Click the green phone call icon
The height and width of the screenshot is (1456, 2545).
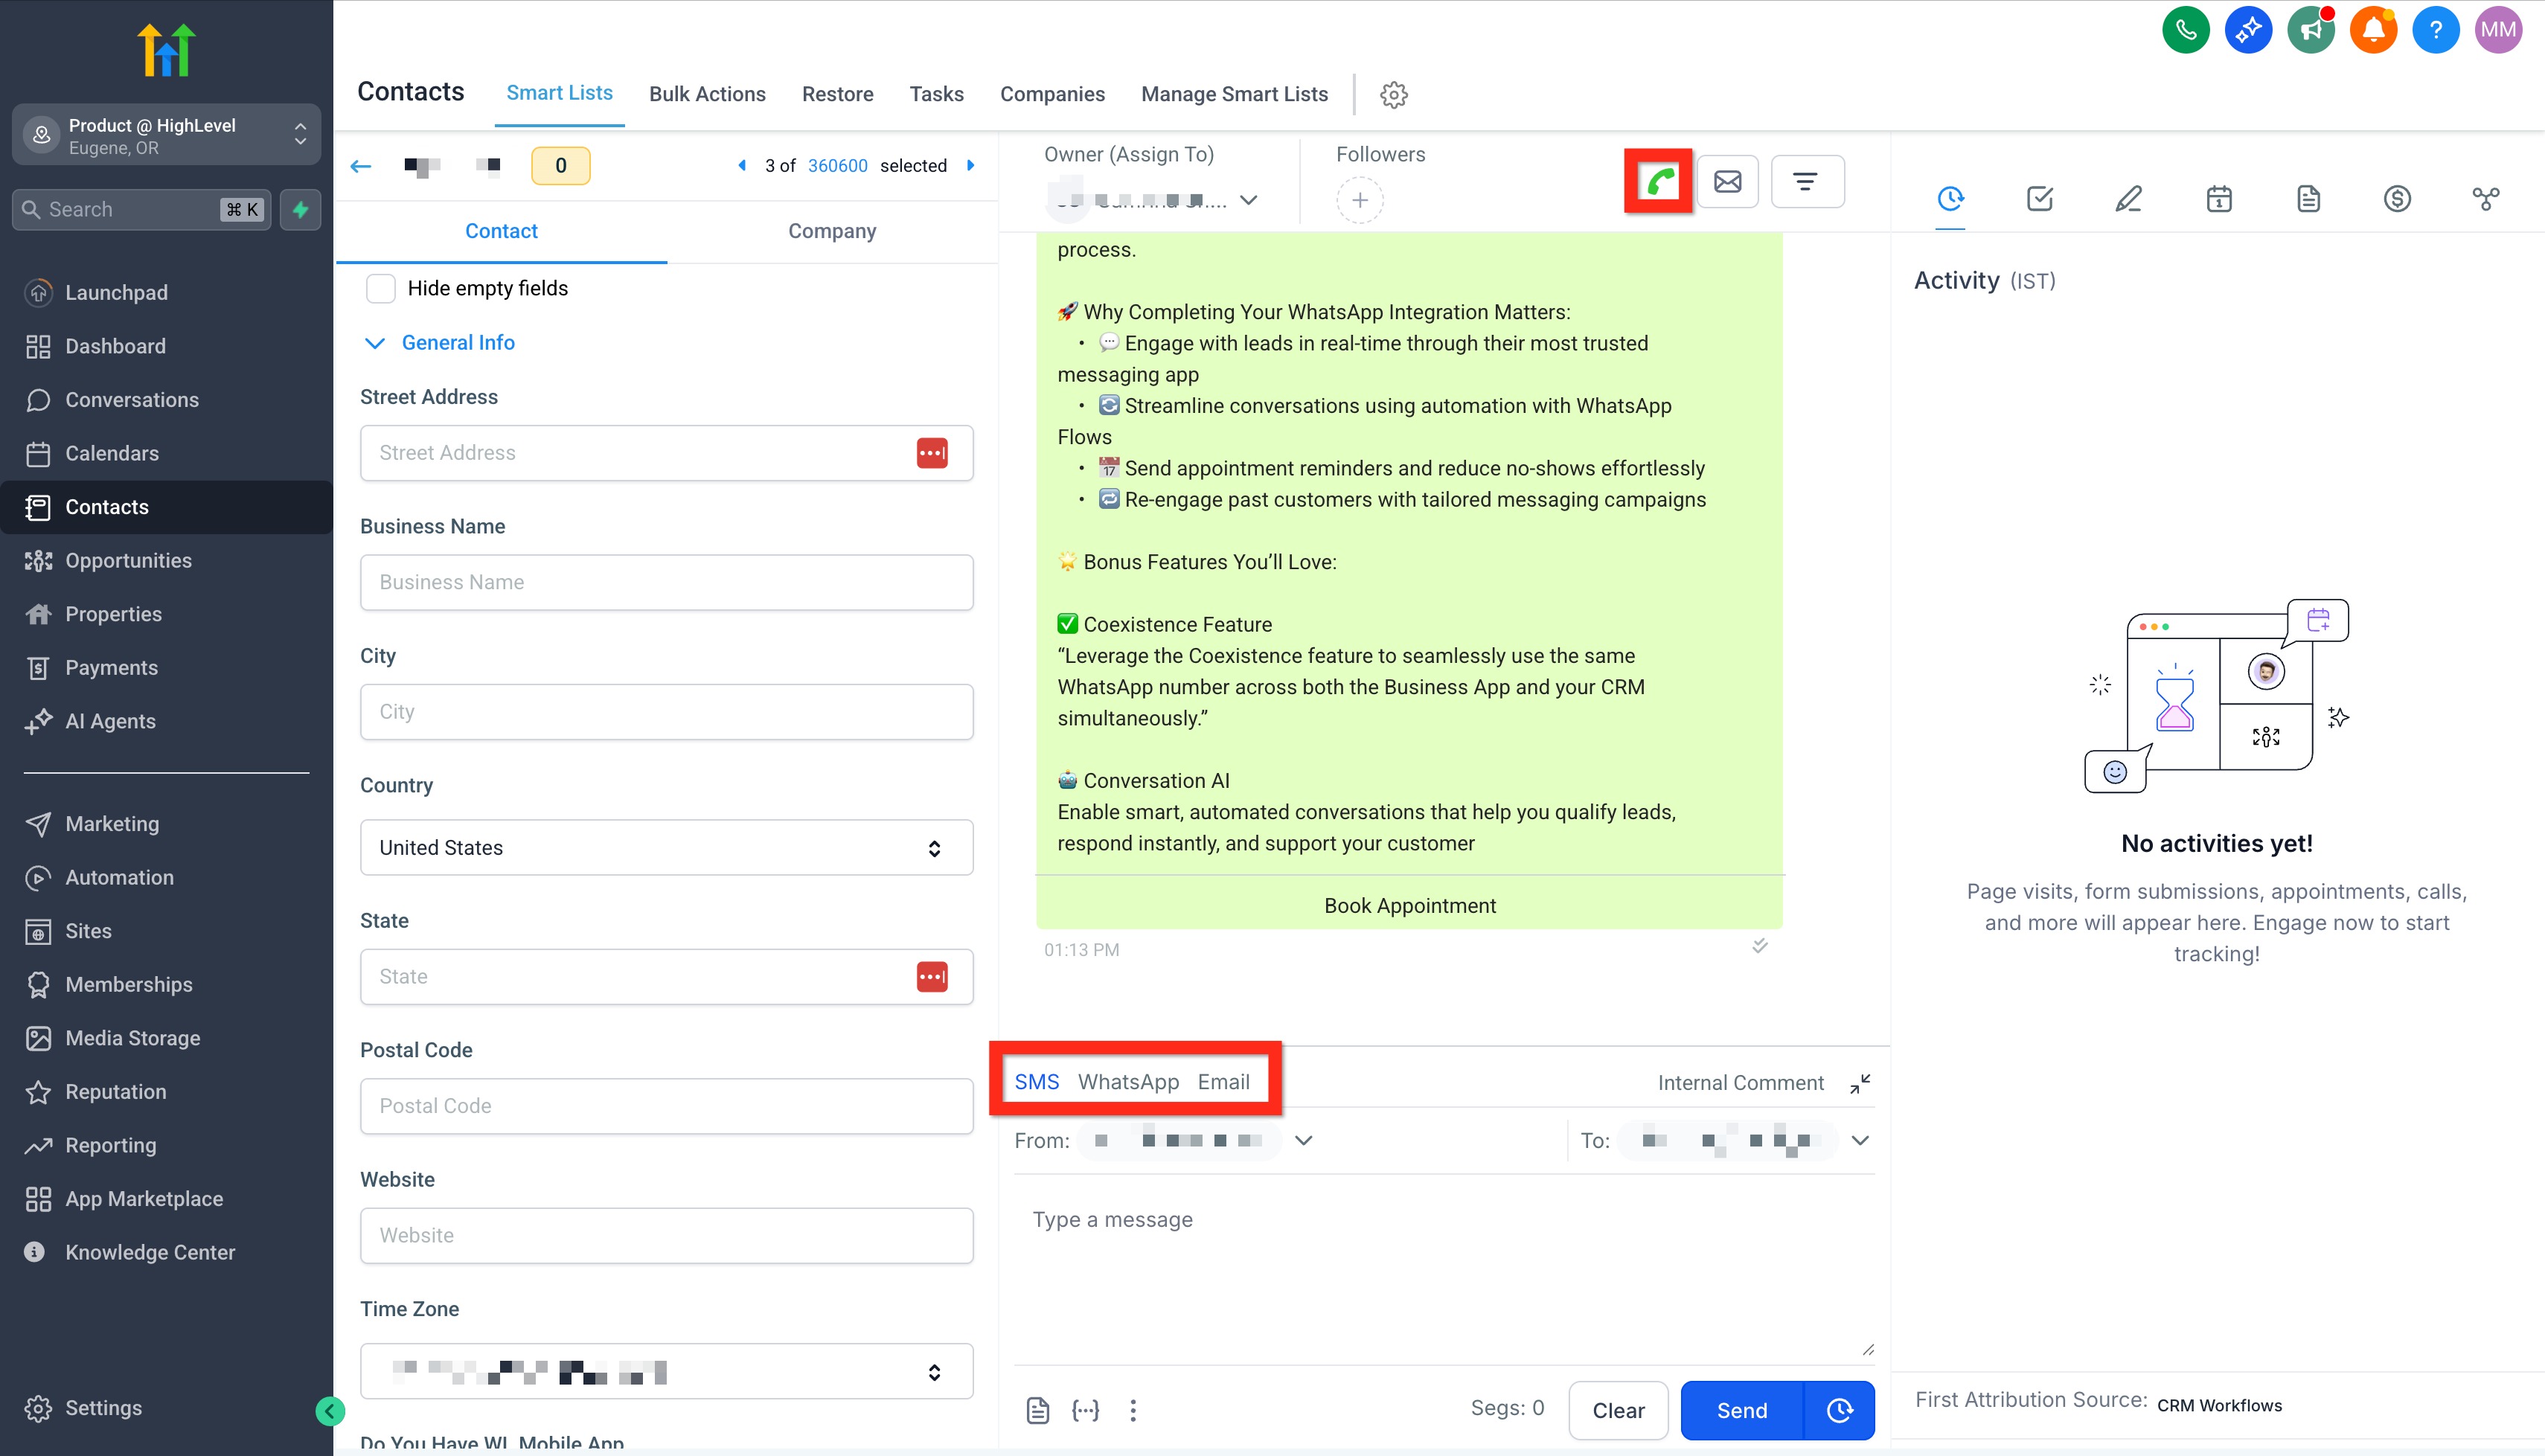point(1659,182)
